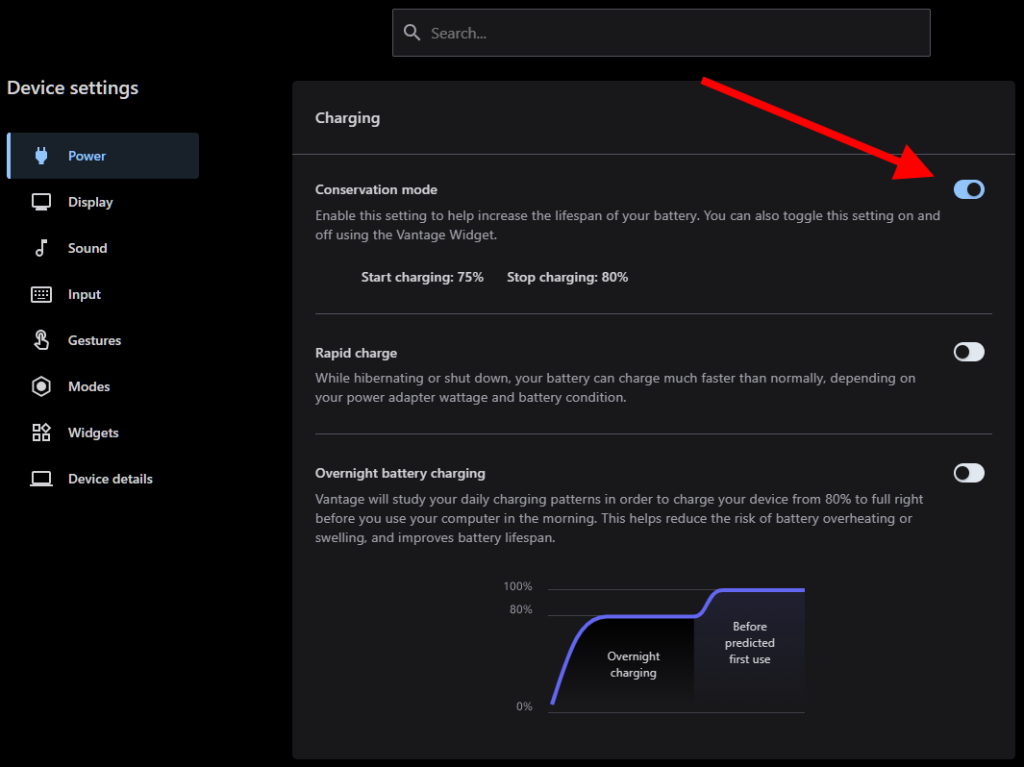Click the magnifier icon in the search bar

[411, 33]
